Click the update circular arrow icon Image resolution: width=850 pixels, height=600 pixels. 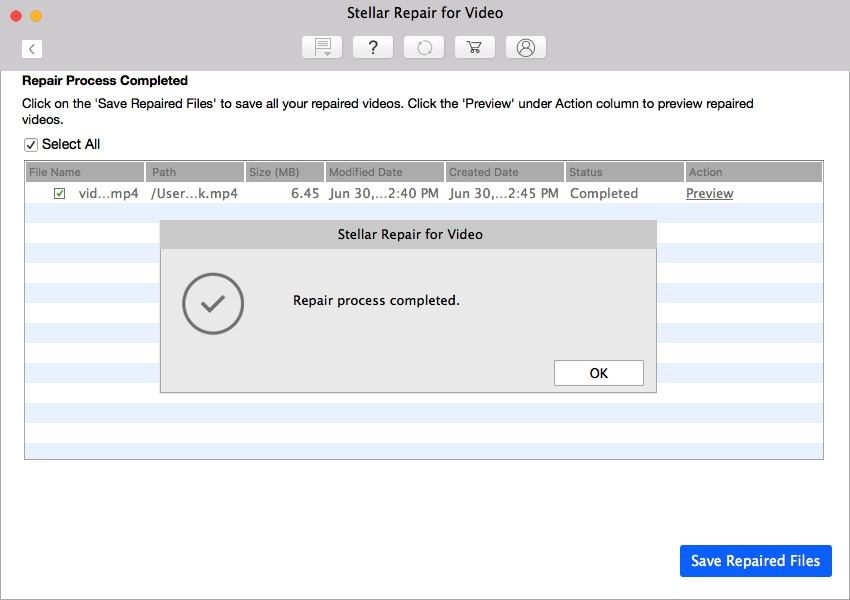(424, 47)
